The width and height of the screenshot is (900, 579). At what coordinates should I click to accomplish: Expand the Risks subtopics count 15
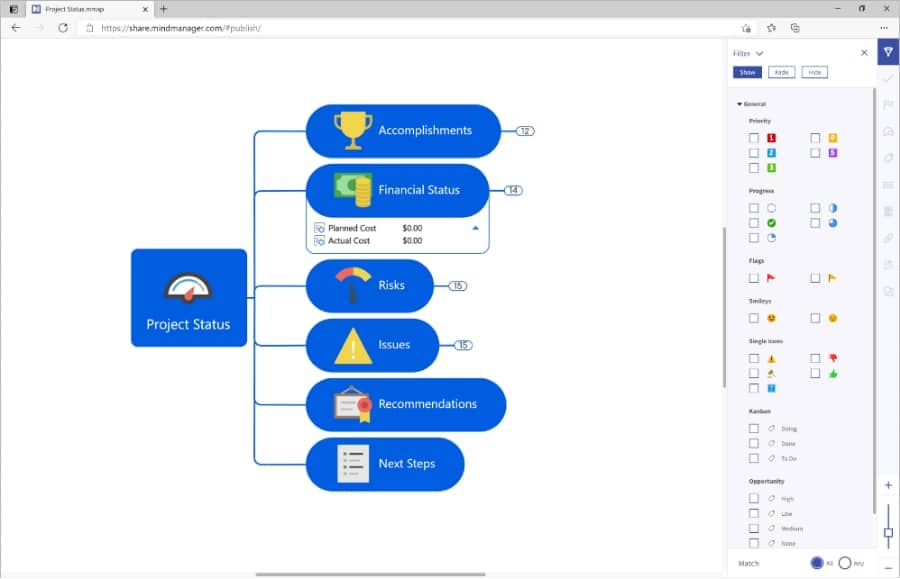click(457, 286)
